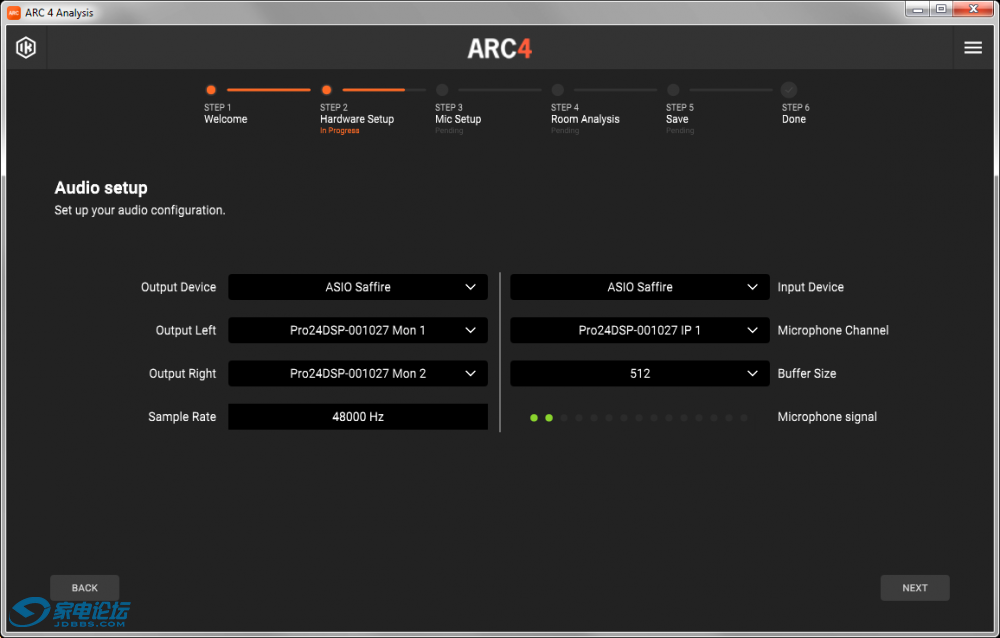Click the Step 1 Welcome circle

(211, 90)
